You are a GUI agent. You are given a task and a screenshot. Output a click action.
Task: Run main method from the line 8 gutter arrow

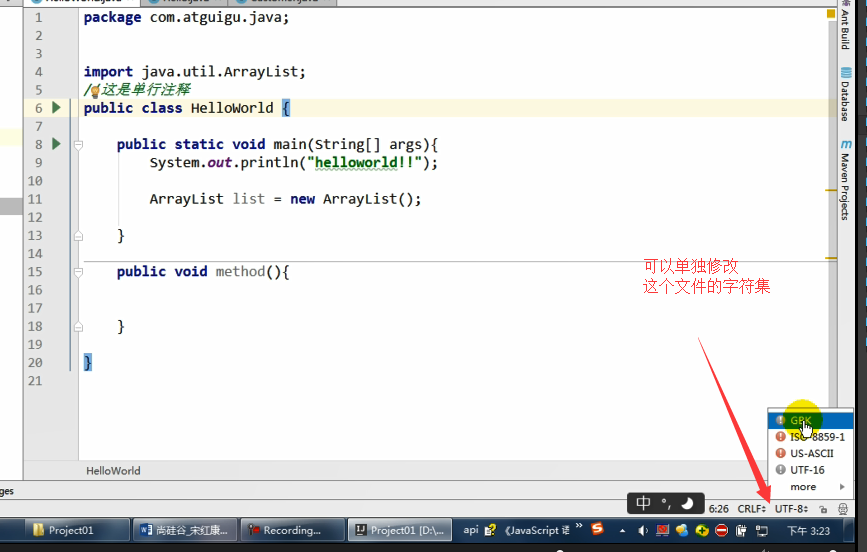(x=56, y=144)
